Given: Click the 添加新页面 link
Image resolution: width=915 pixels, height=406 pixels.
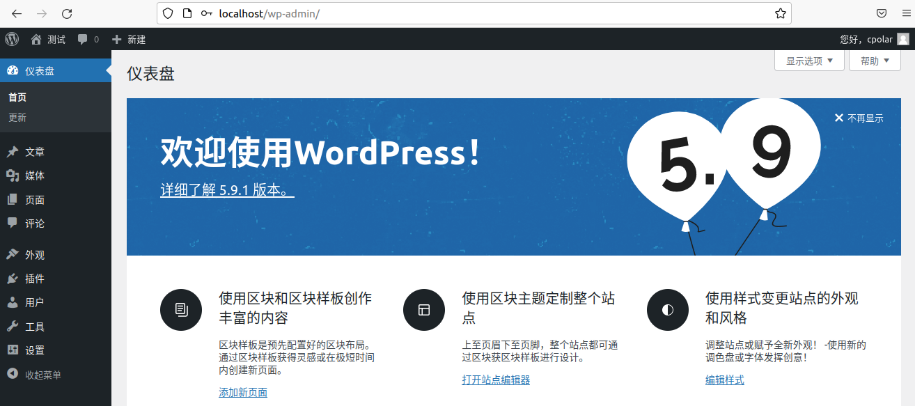Looking at the screenshot, I should (243, 393).
